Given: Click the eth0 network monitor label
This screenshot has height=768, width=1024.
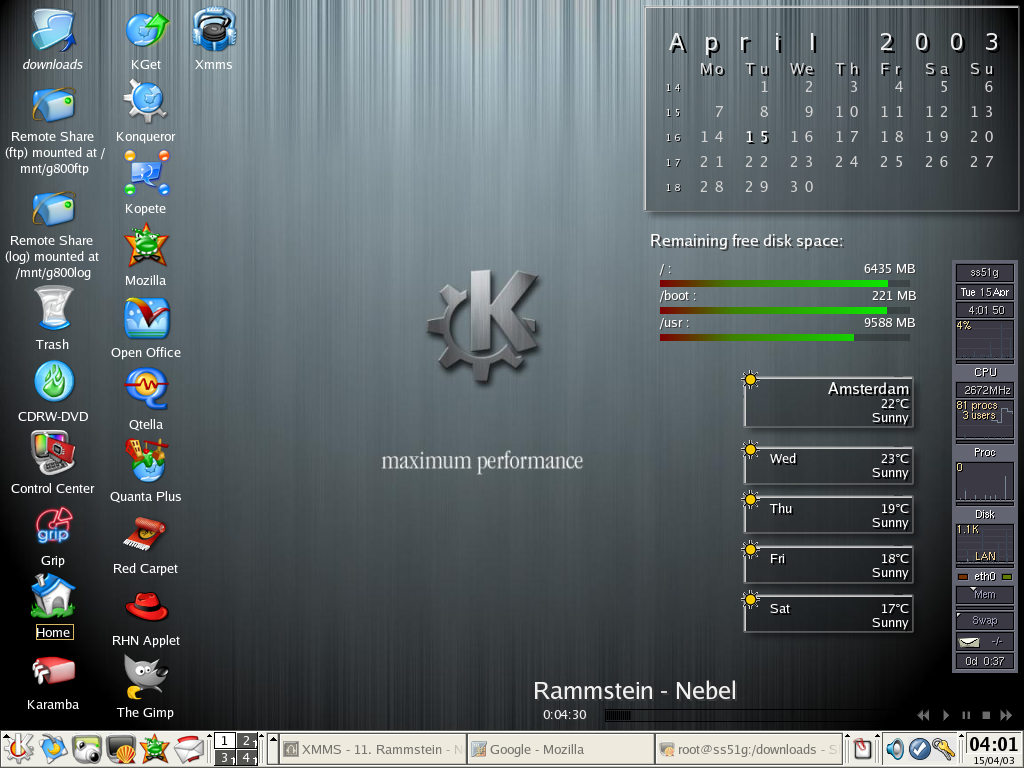Looking at the screenshot, I should coord(985,577).
